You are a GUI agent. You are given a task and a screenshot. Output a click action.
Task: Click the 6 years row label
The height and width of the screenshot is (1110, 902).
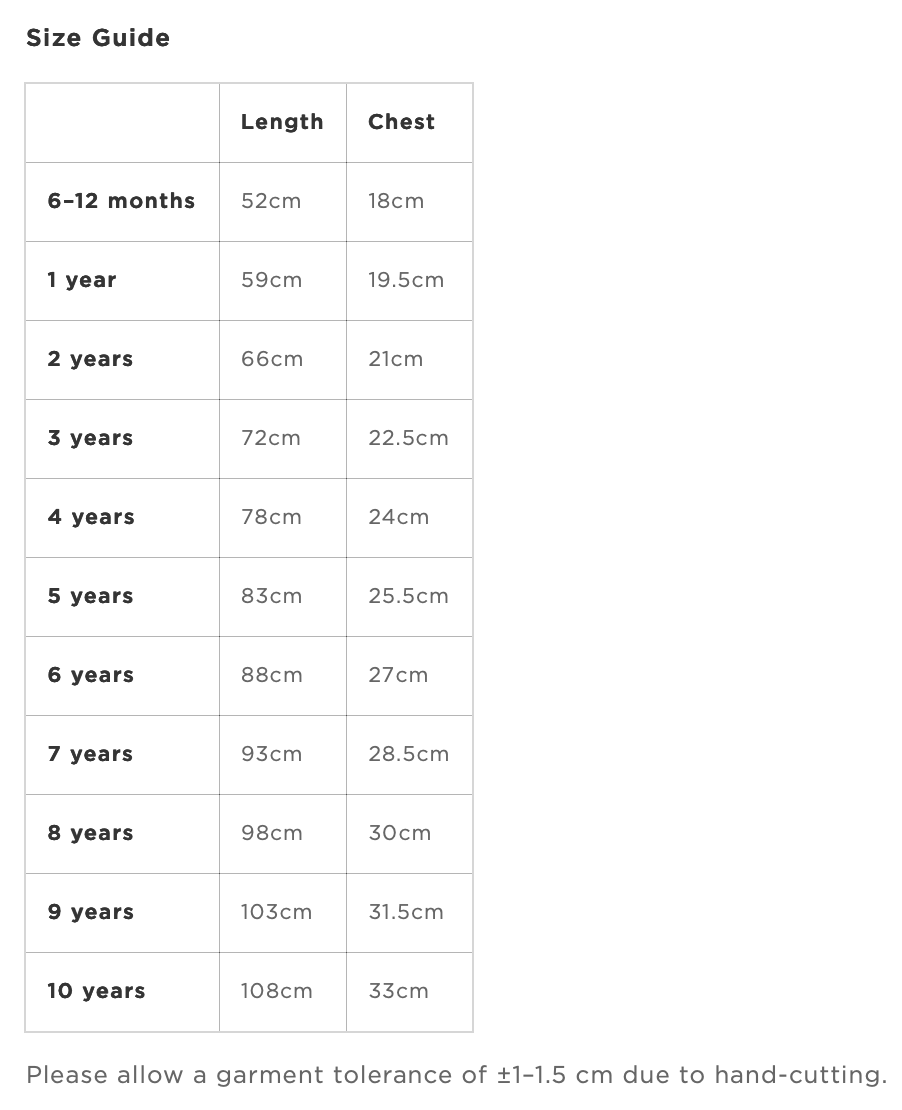coord(90,675)
